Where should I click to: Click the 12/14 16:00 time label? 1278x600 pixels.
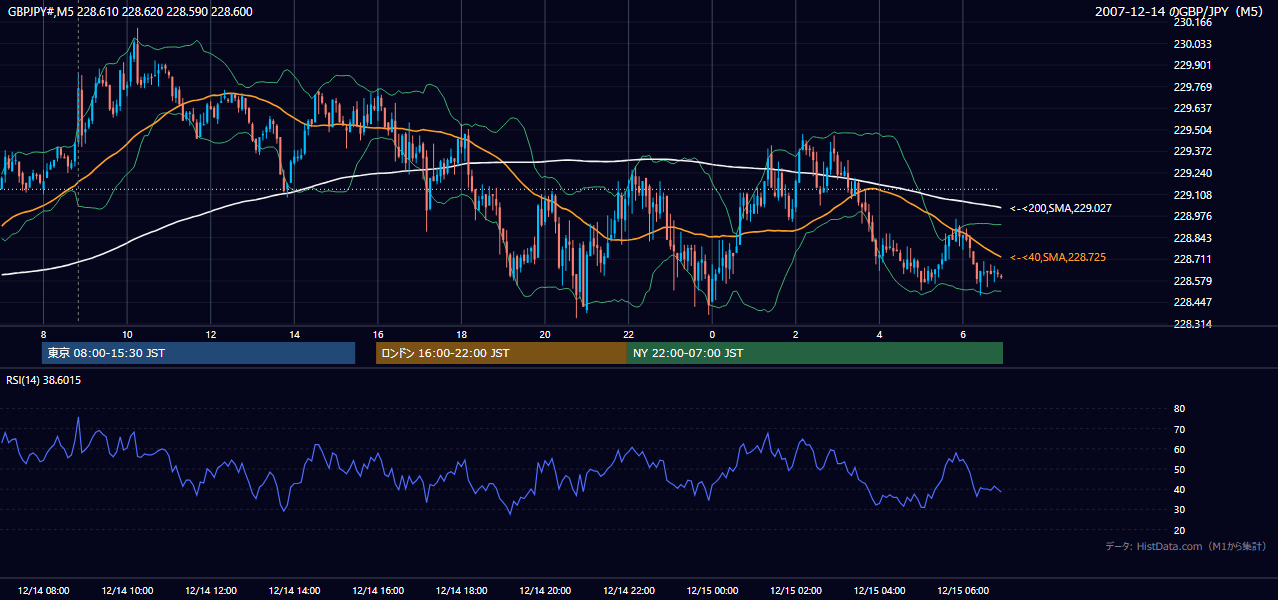click(378, 591)
